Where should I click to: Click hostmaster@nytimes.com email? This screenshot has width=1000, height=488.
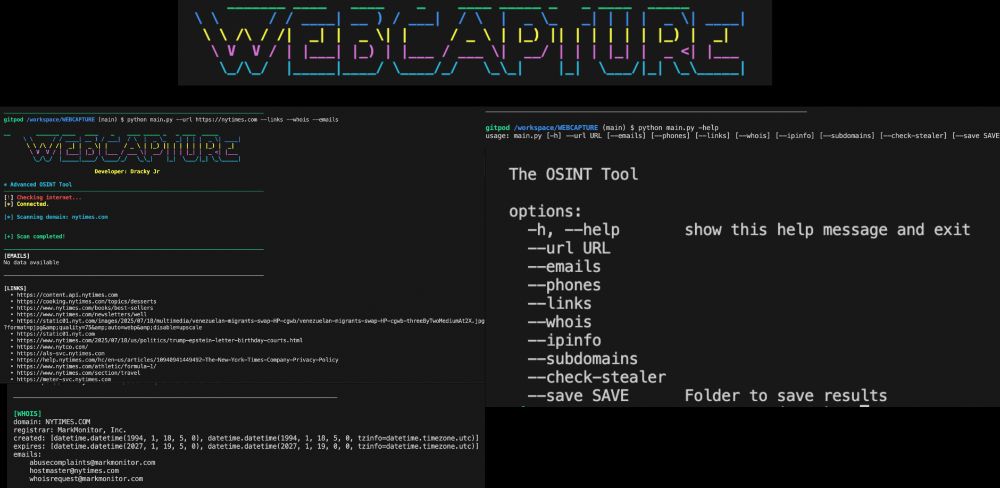(74, 470)
